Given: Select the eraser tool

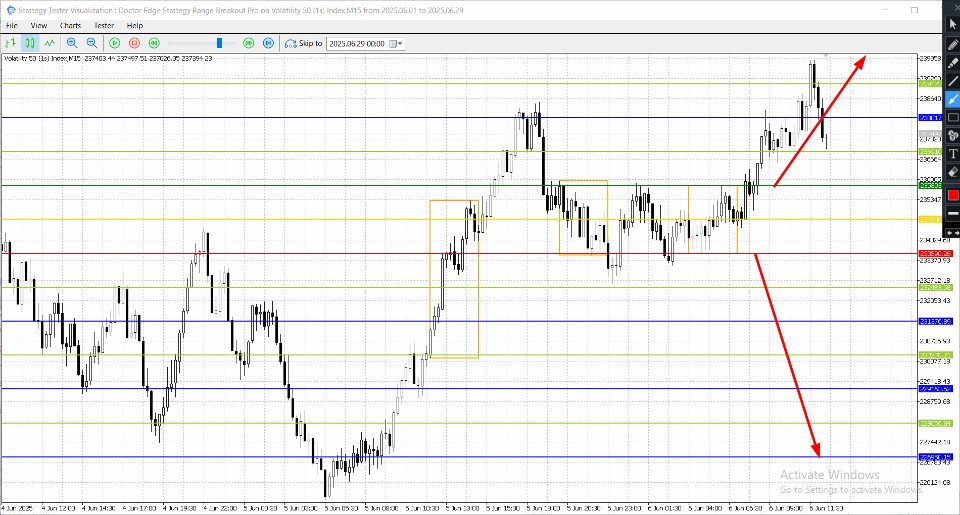Looking at the screenshot, I should (x=953, y=172).
